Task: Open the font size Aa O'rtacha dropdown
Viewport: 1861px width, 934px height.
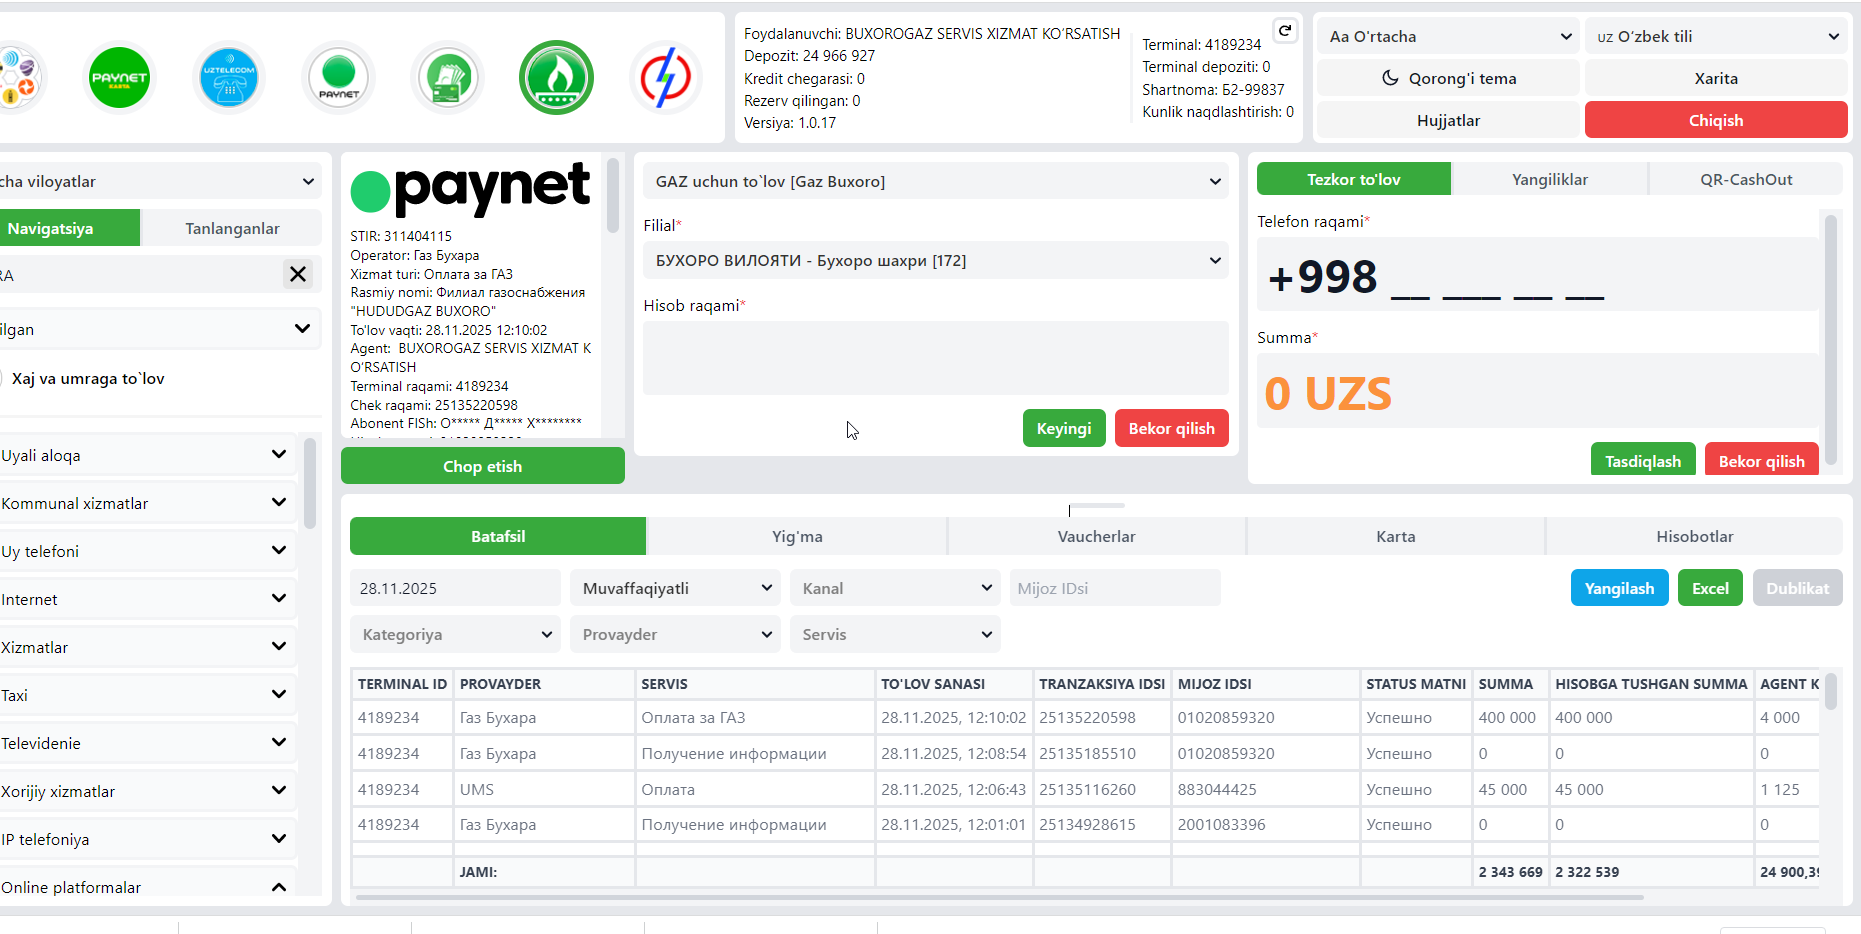Action: point(1448,36)
